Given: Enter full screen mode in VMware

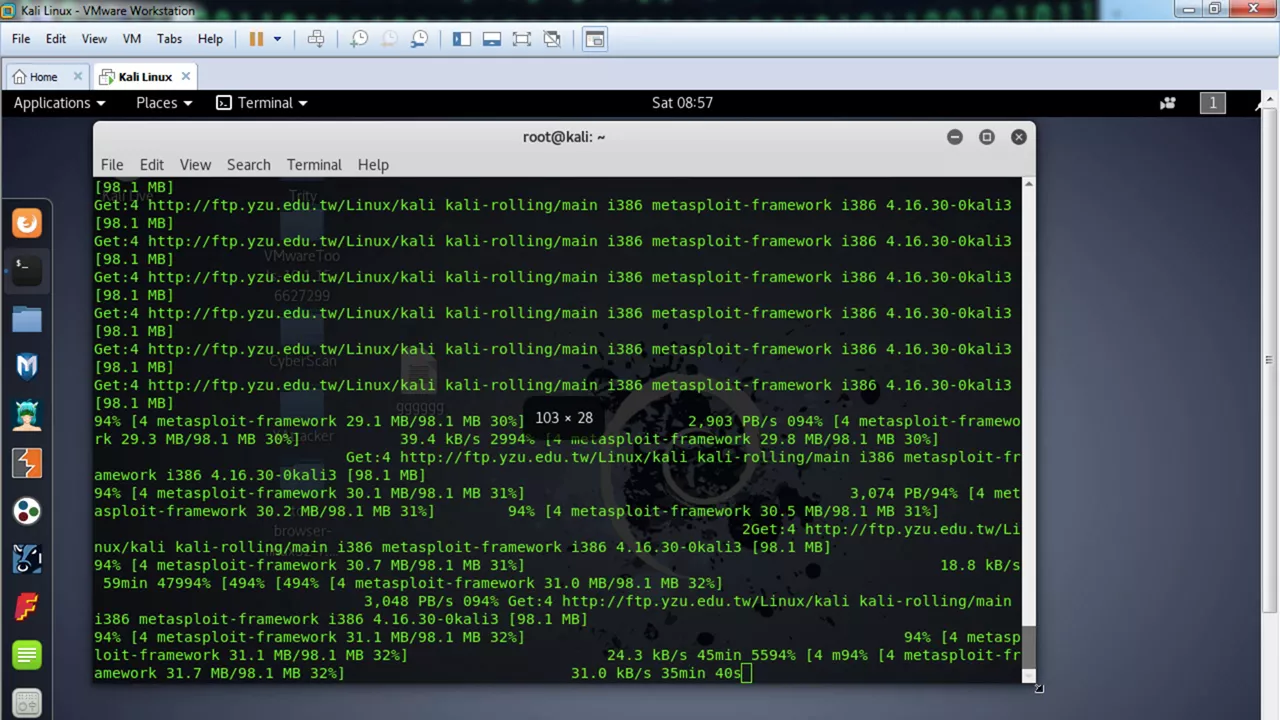Looking at the screenshot, I should coord(522,39).
